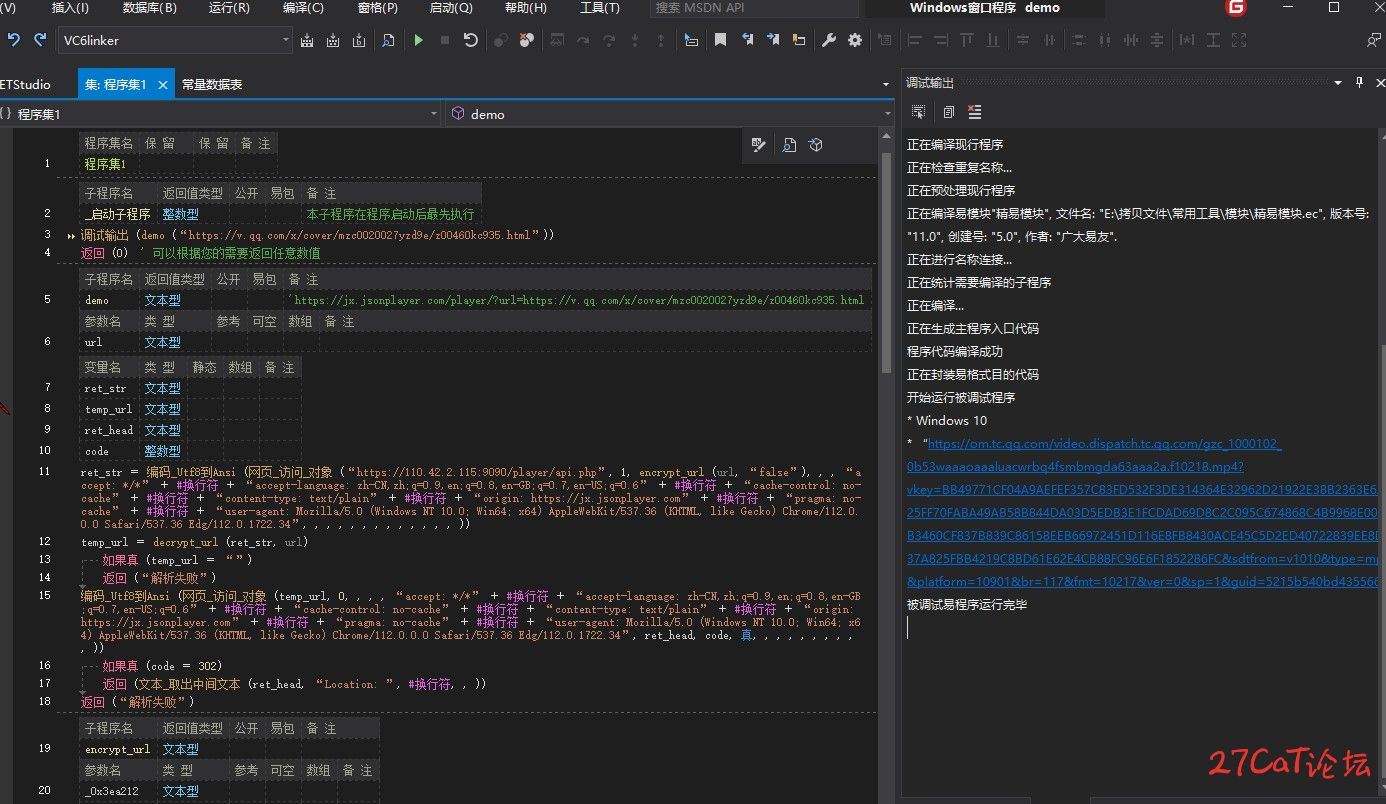
Task: Open the 窗格(P) menu
Action: click(377, 8)
